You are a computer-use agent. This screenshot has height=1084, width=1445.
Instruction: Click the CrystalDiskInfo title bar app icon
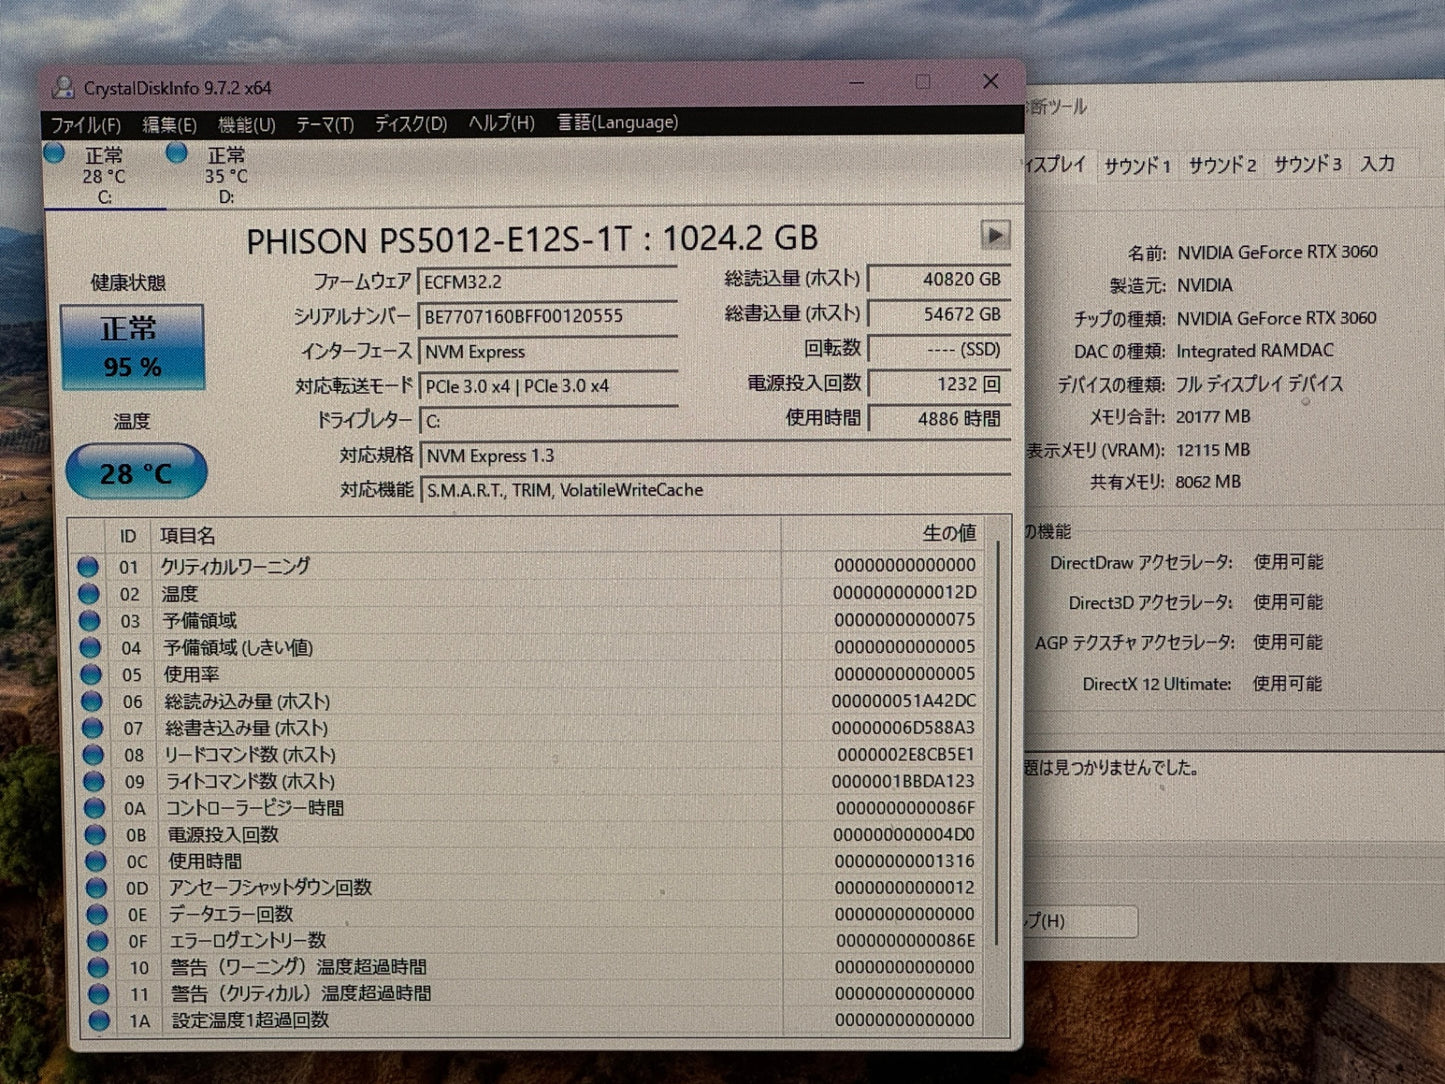[63, 88]
